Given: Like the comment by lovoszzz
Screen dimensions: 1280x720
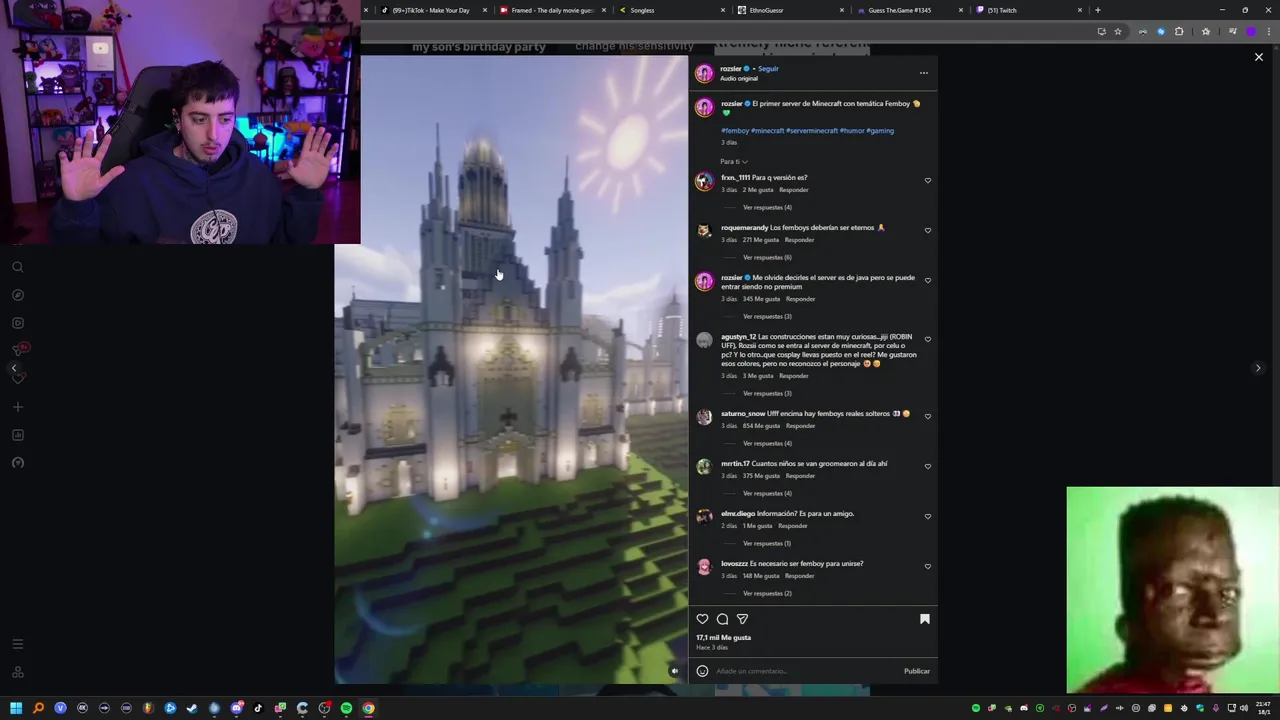Looking at the screenshot, I should click(x=928, y=567).
